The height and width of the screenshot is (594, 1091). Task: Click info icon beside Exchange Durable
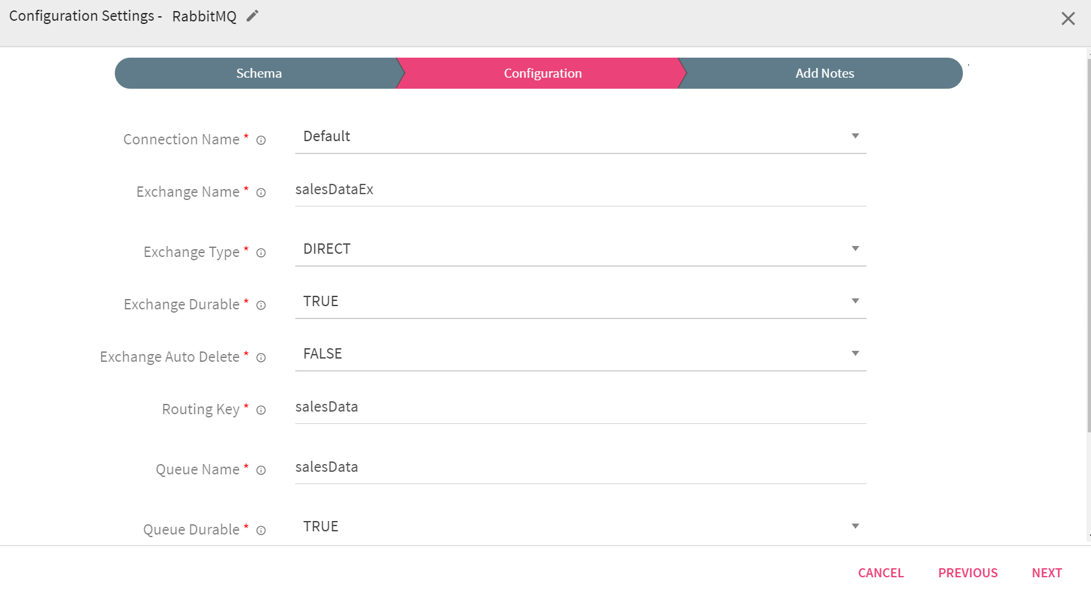261,305
